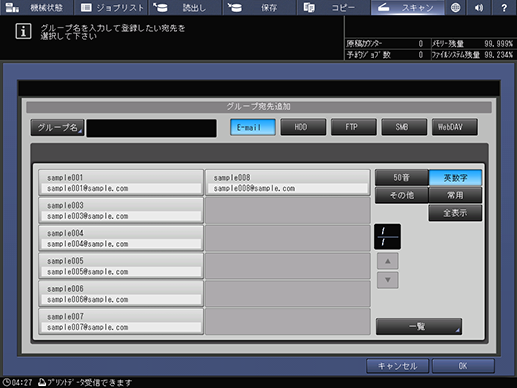This screenshot has height=388, width=517.
Task: Select the sample001 address entry
Action: [121, 183]
